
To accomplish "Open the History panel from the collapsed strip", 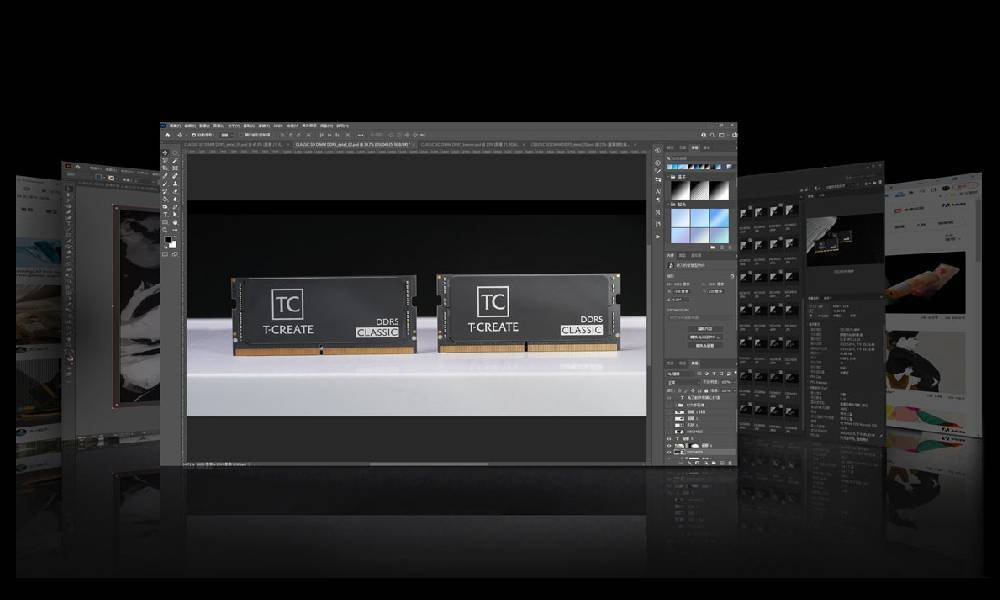I will click(x=658, y=150).
